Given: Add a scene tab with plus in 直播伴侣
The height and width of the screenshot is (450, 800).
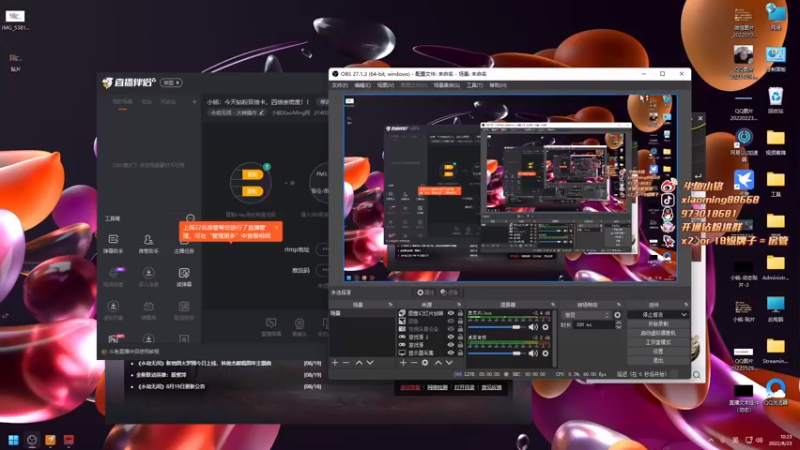Looking at the screenshot, I should [x=194, y=102].
